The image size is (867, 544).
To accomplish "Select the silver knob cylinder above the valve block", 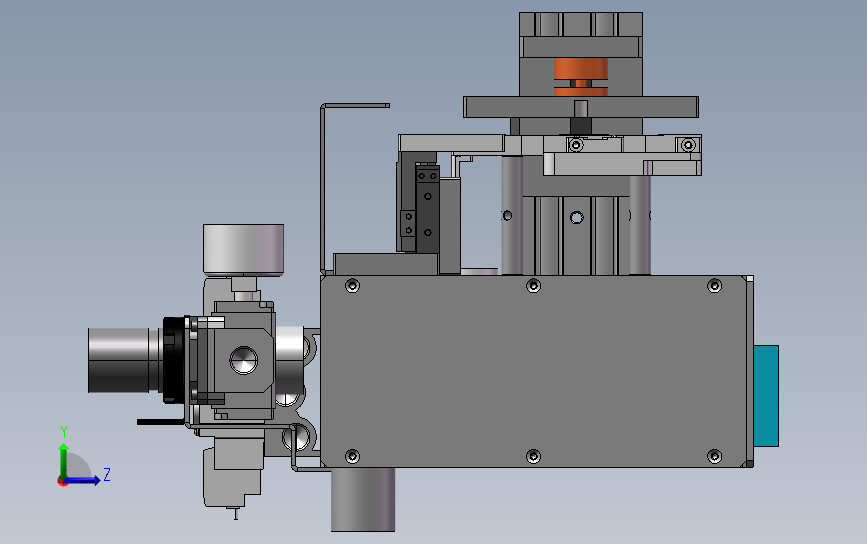I will click(243, 249).
